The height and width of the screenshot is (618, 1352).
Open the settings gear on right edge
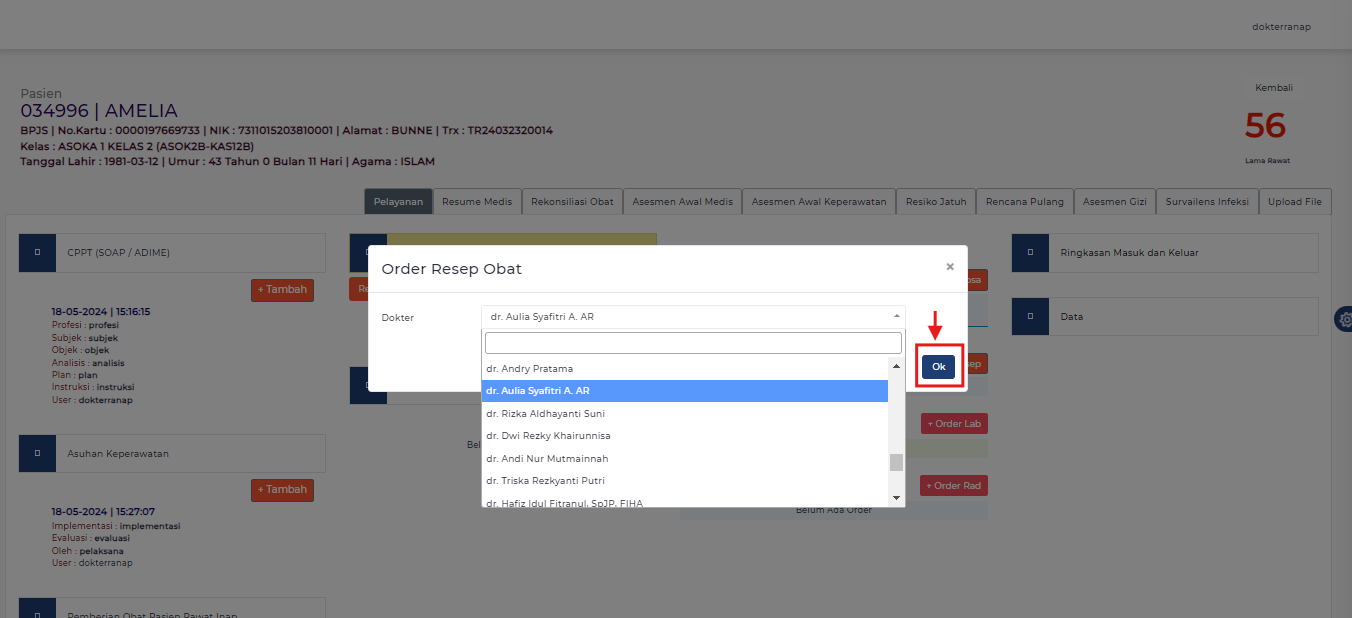tap(1345, 319)
